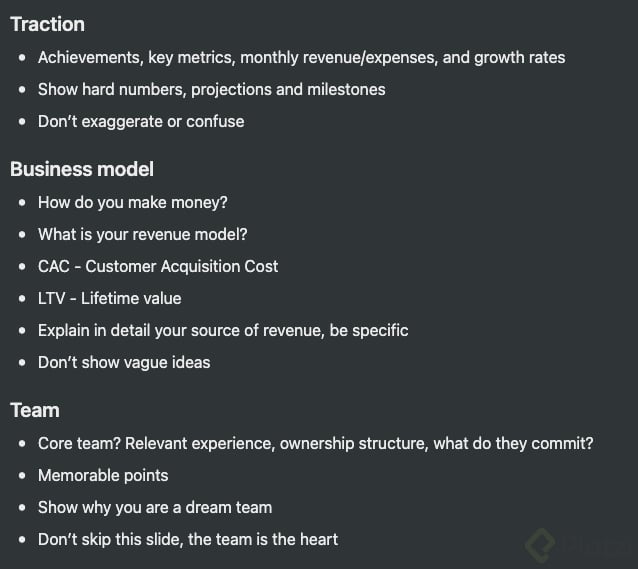Image resolution: width=638 pixels, height=569 pixels.
Task: Select 'What is your revenue model?' line
Action: tap(143, 234)
